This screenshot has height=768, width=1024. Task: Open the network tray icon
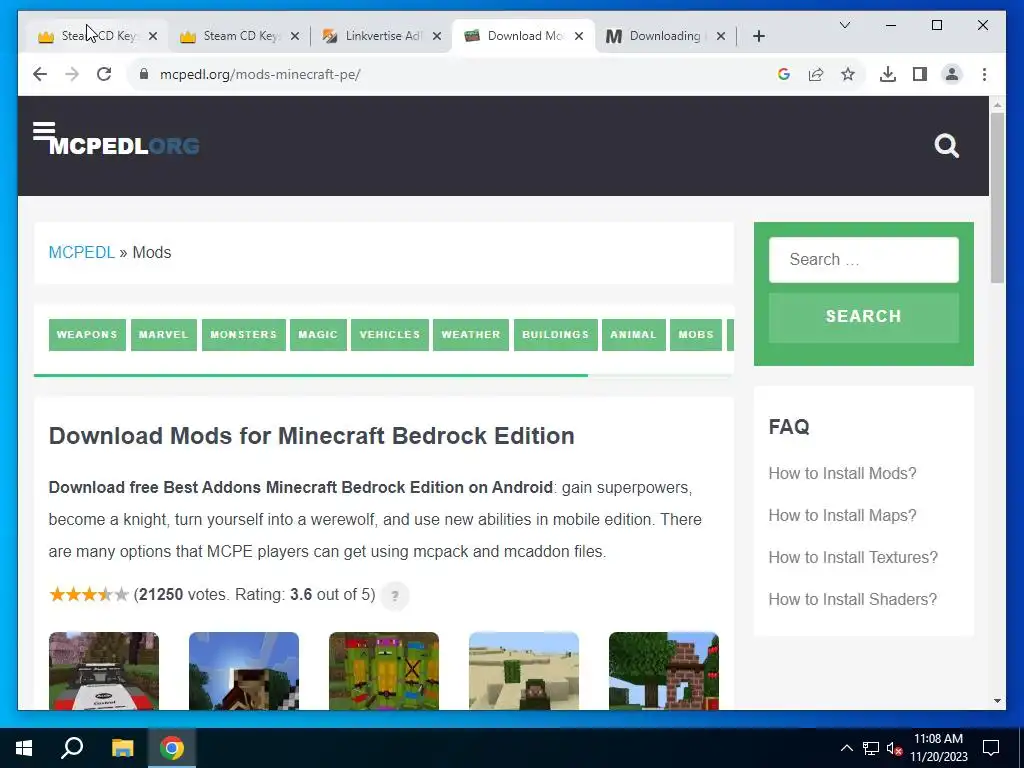[x=871, y=748]
